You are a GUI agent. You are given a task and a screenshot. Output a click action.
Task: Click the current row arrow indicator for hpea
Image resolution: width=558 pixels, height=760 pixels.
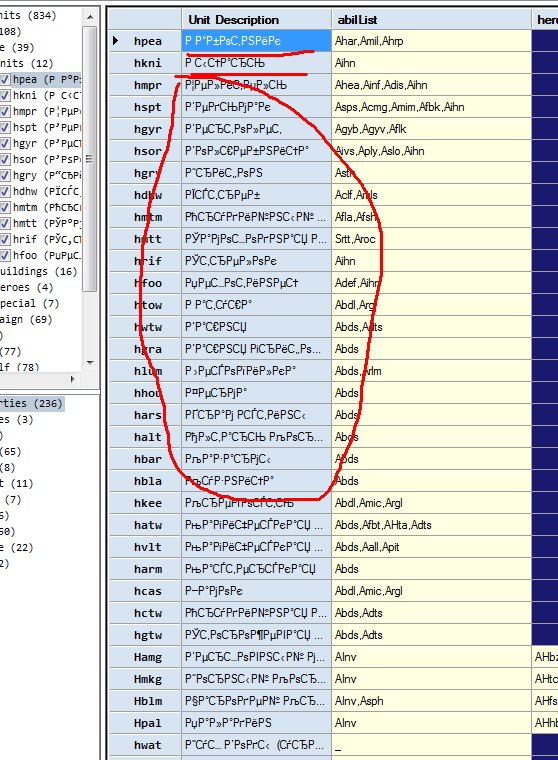[x=115, y=41]
